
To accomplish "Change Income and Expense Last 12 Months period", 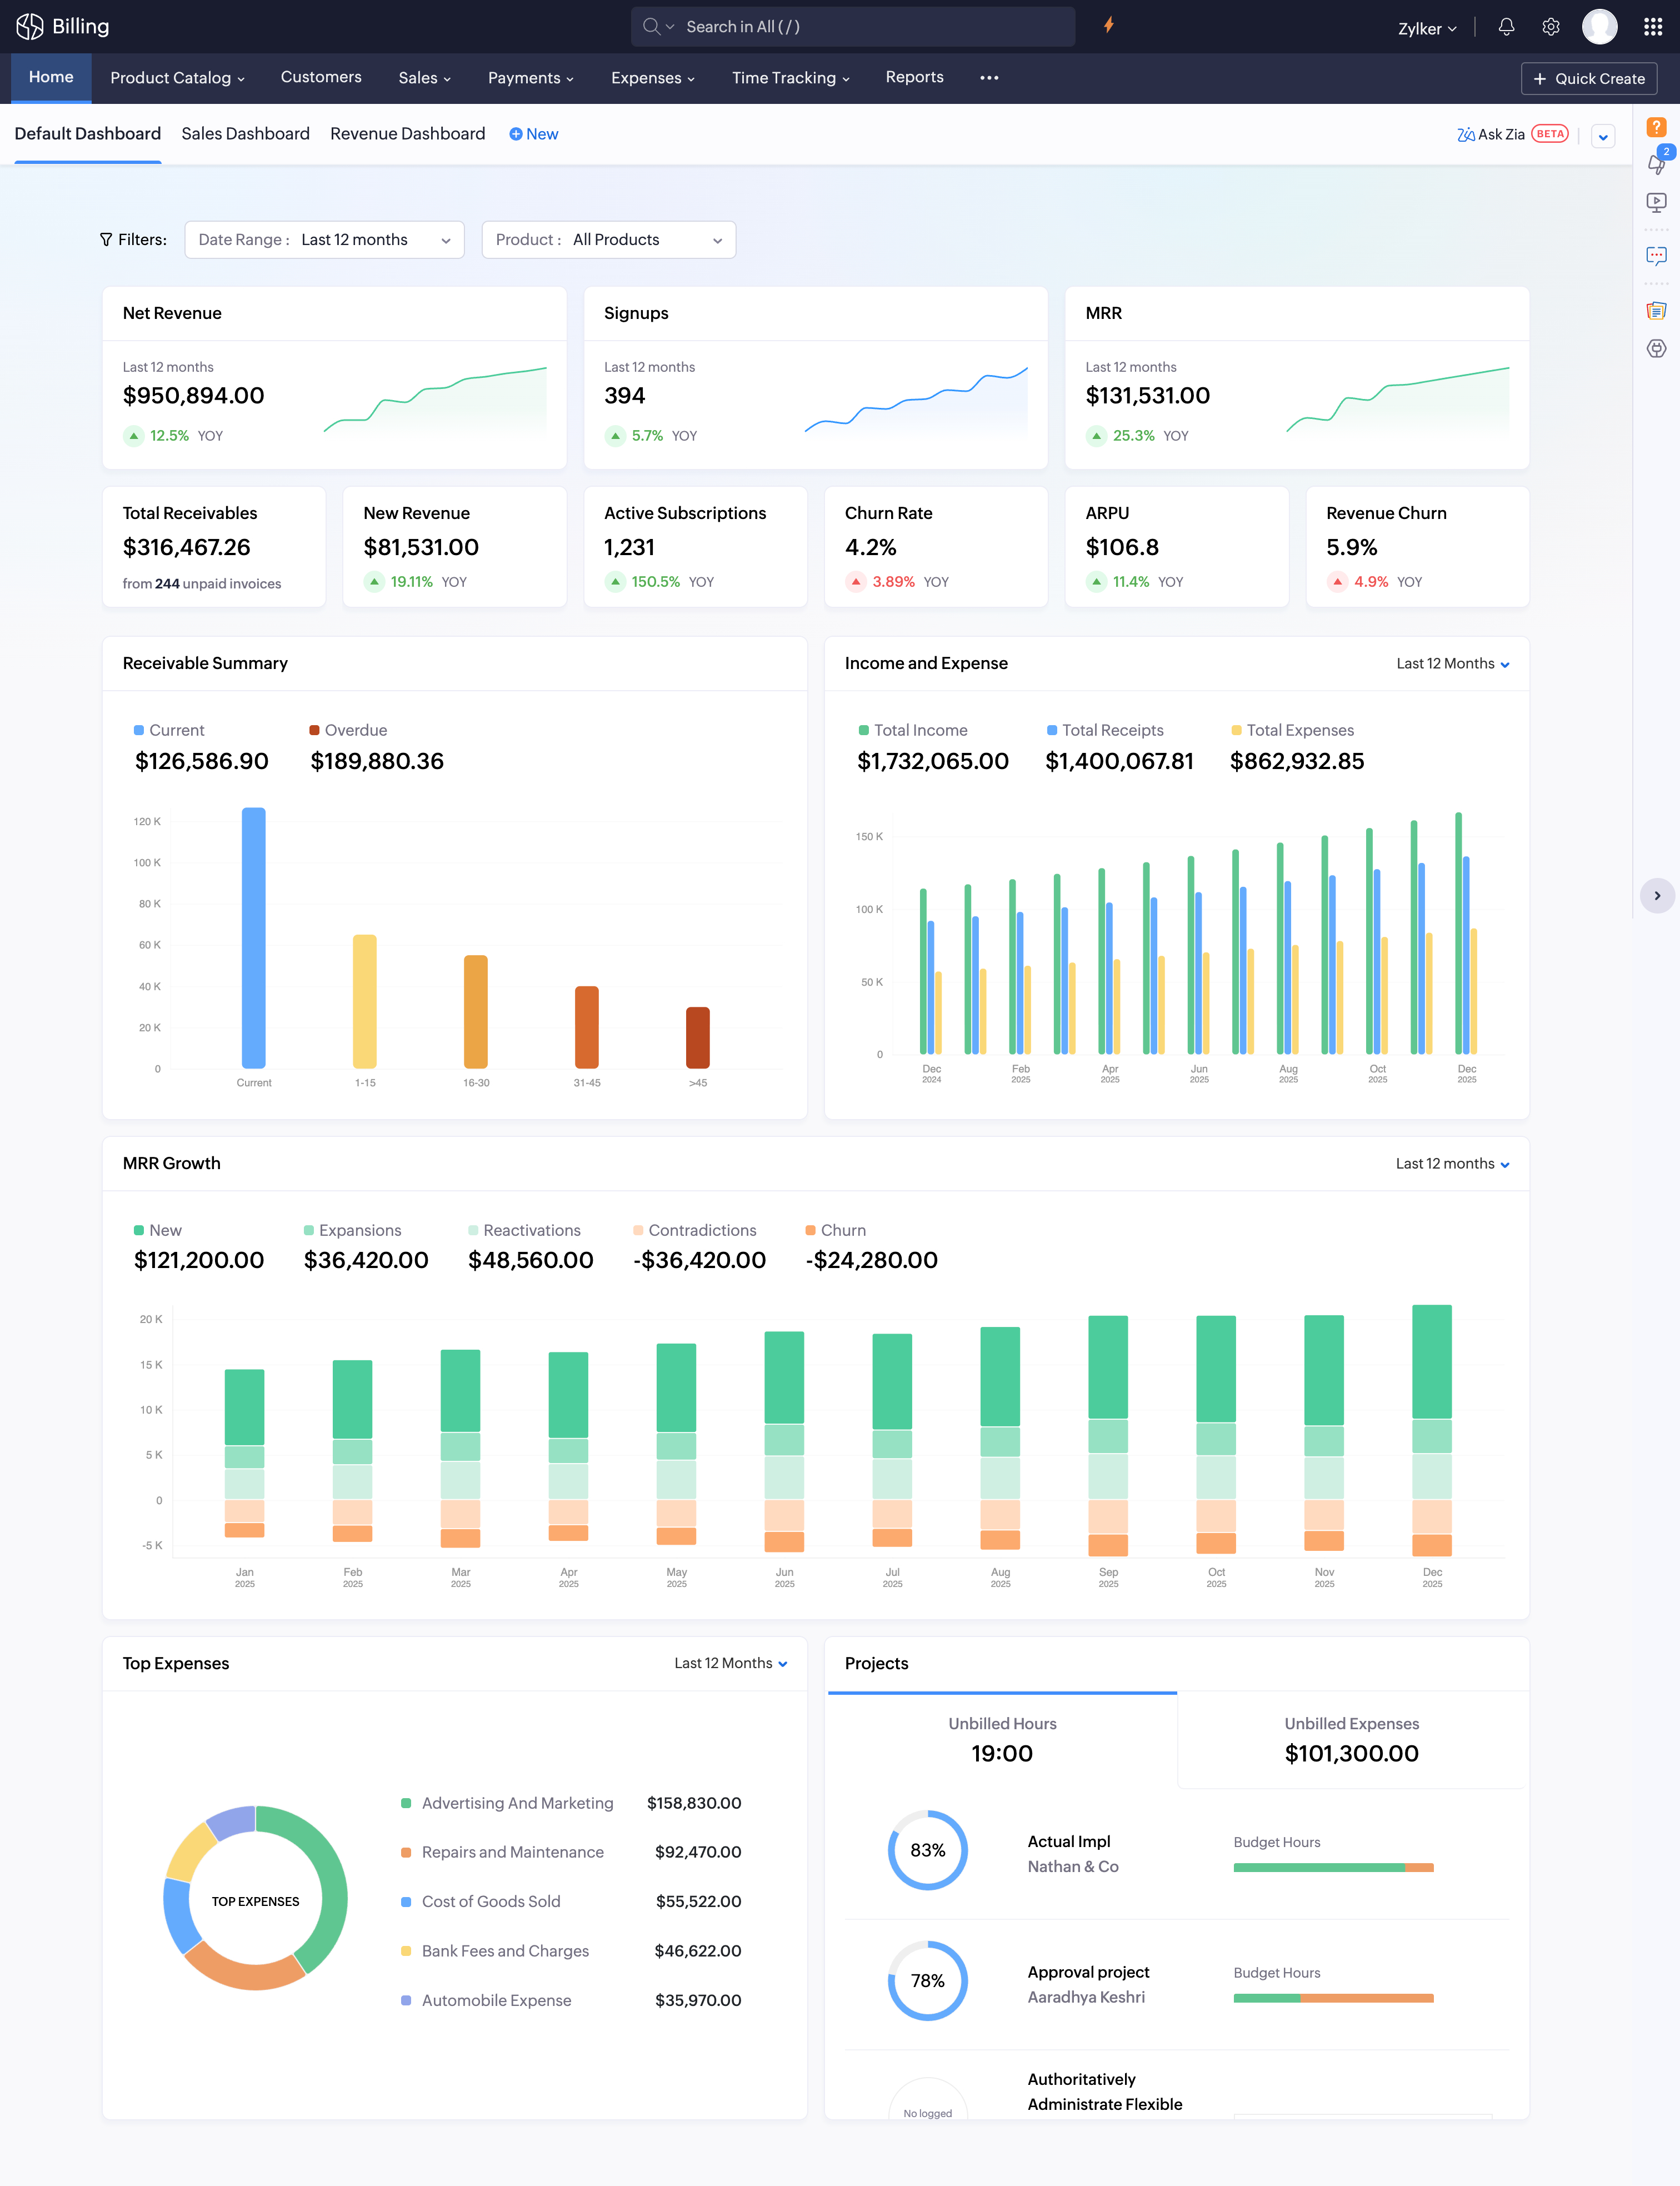I will 1452,664.
